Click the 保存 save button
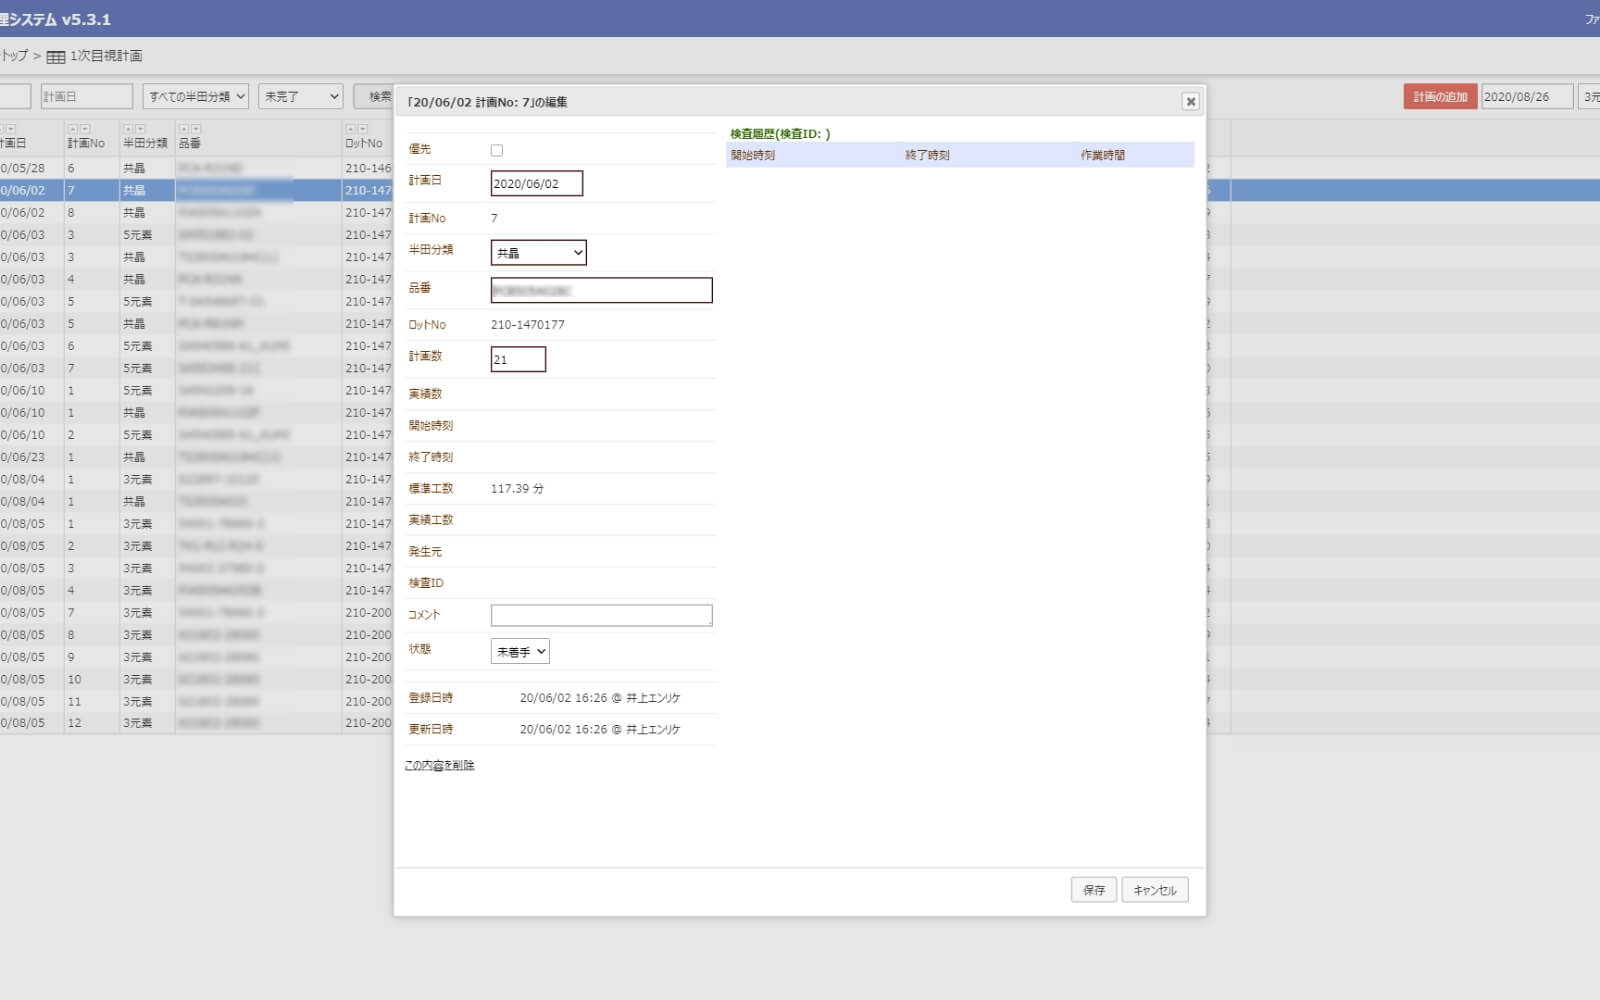1600x1000 pixels. point(1094,890)
